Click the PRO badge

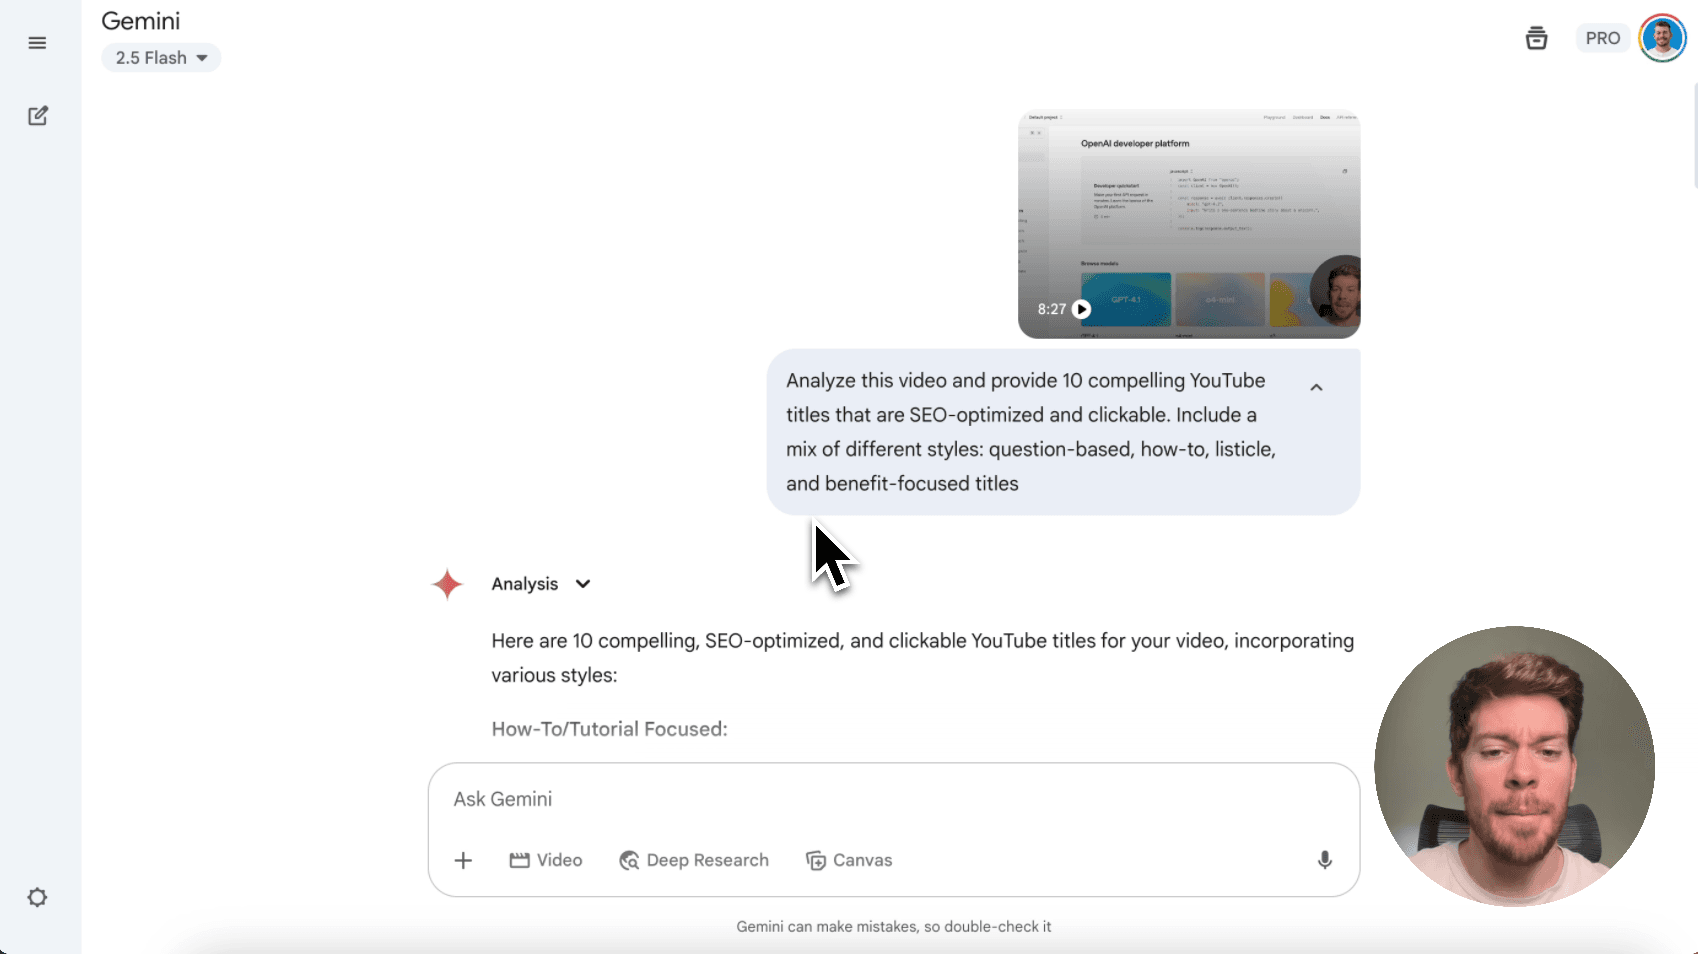pyautogui.click(x=1602, y=38)
